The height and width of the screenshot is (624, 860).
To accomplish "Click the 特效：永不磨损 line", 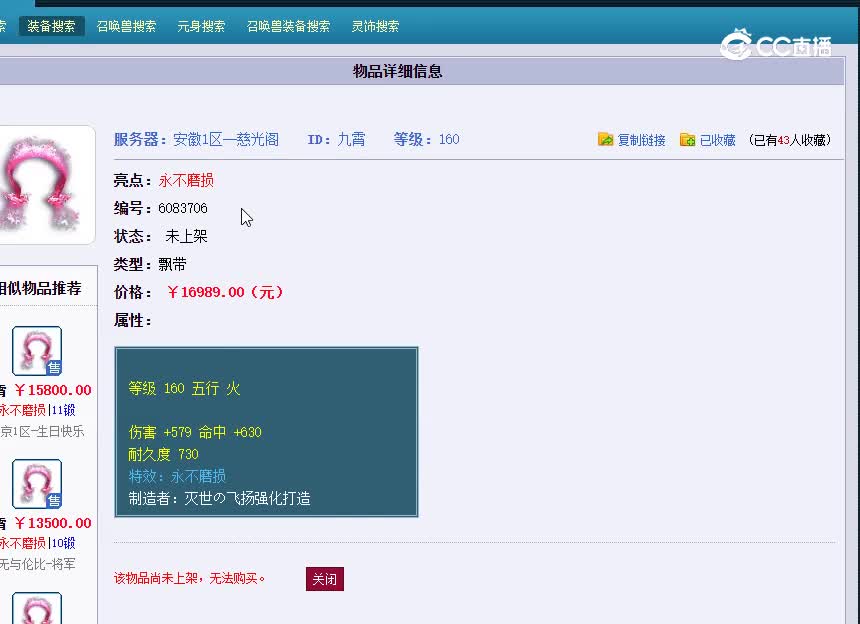I will [x=177, y=476].
